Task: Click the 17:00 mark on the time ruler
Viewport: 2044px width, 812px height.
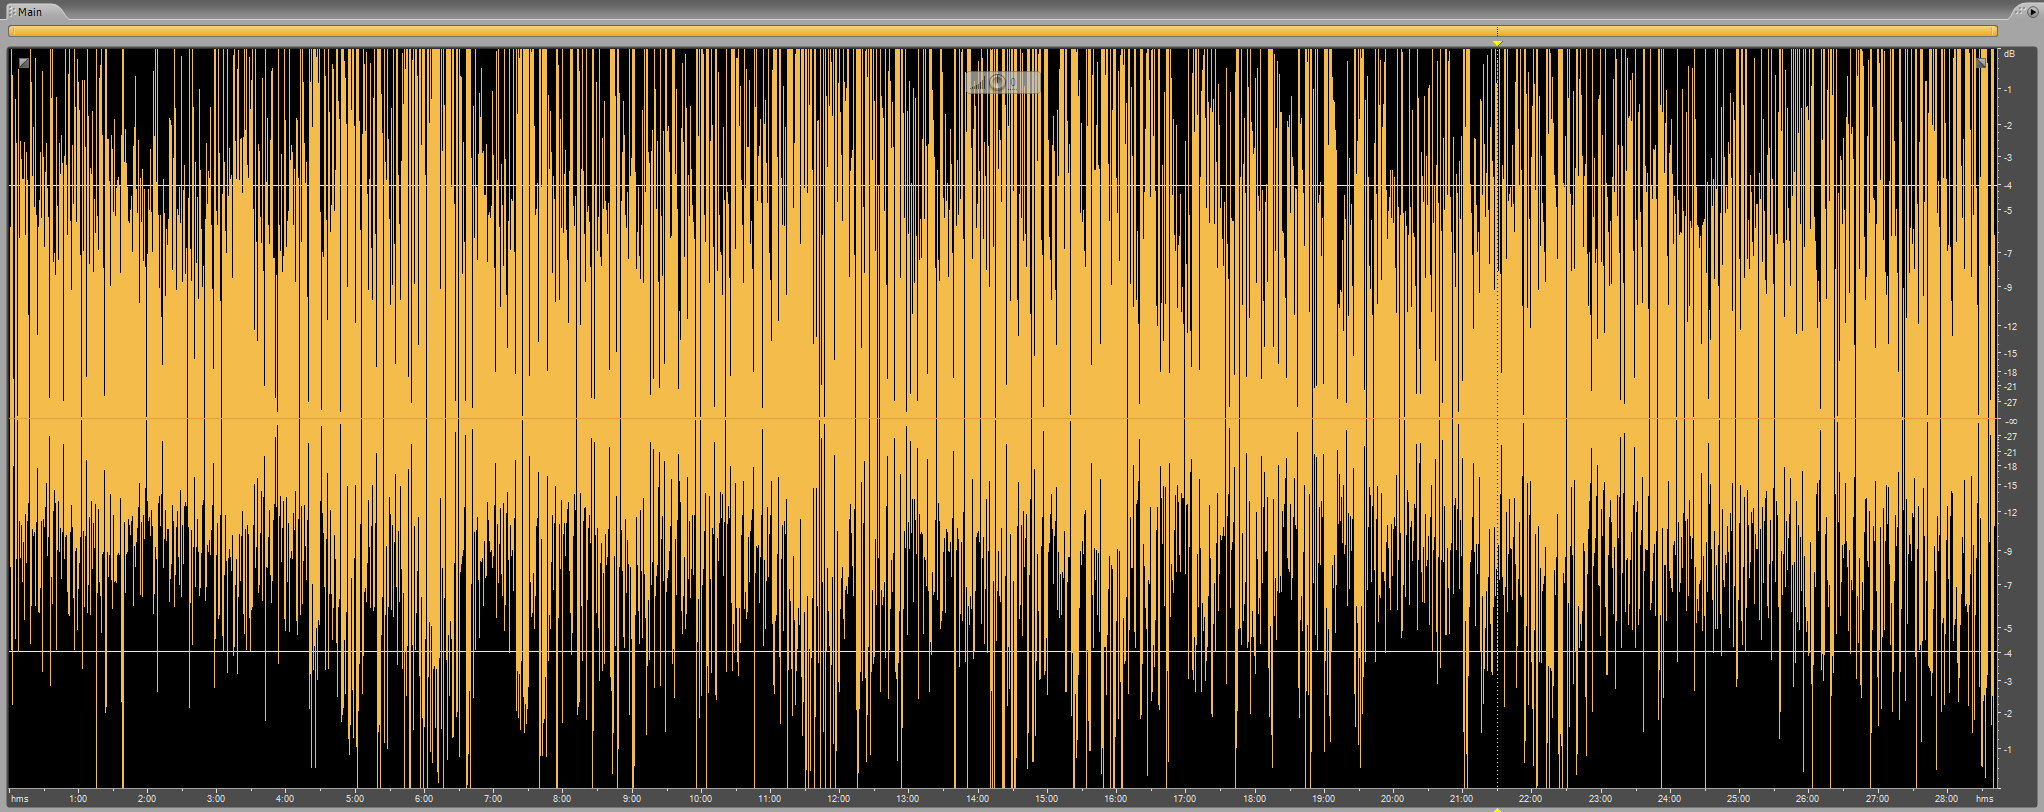Action: pyautogui.click(x=1184, y=798)
